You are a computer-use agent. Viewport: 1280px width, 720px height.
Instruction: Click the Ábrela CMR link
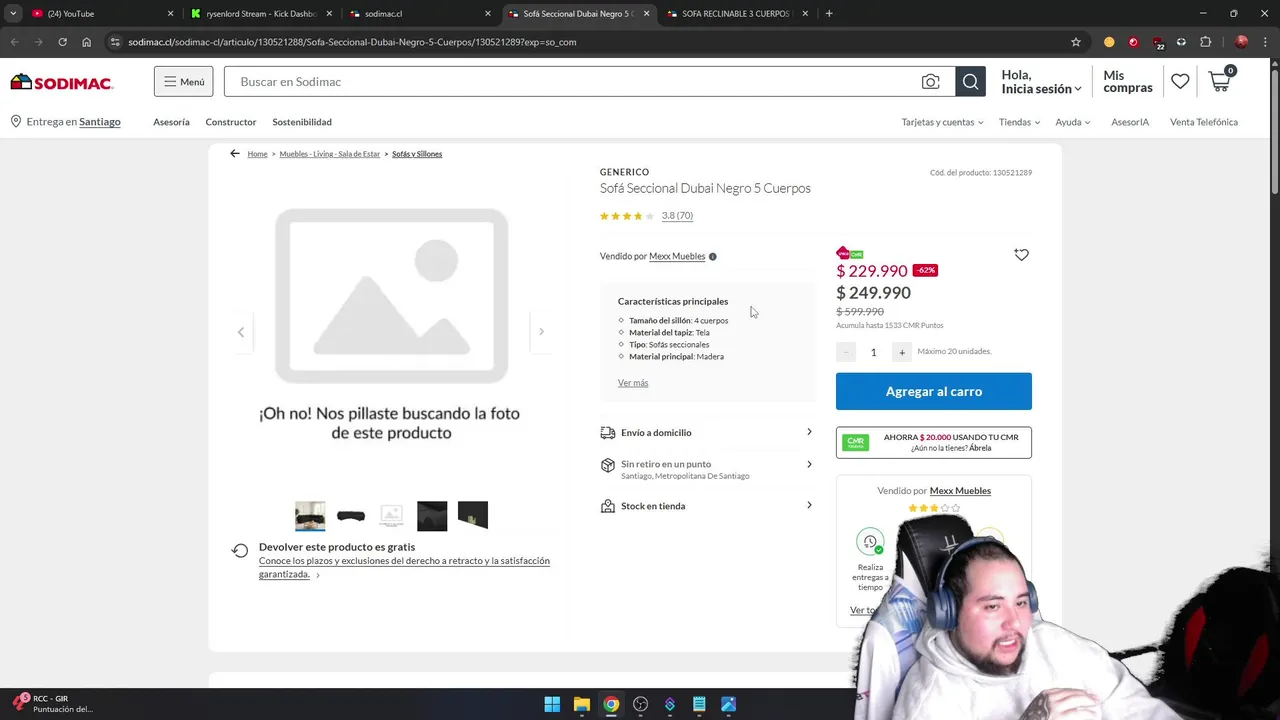tap(980, 448)
